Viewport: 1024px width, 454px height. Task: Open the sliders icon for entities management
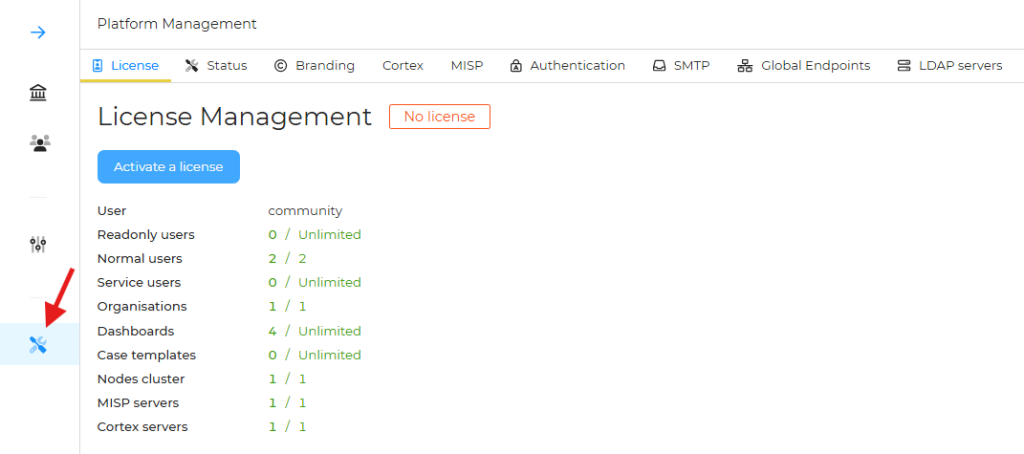point(38,244)
